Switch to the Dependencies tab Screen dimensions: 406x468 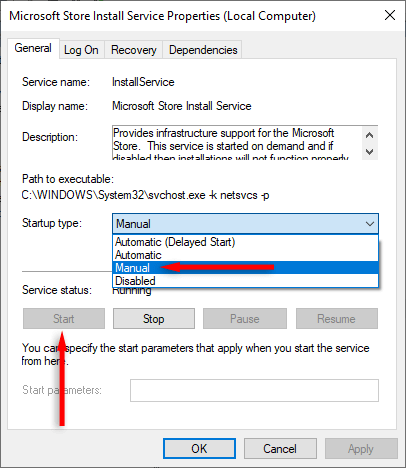pos(203,50)
